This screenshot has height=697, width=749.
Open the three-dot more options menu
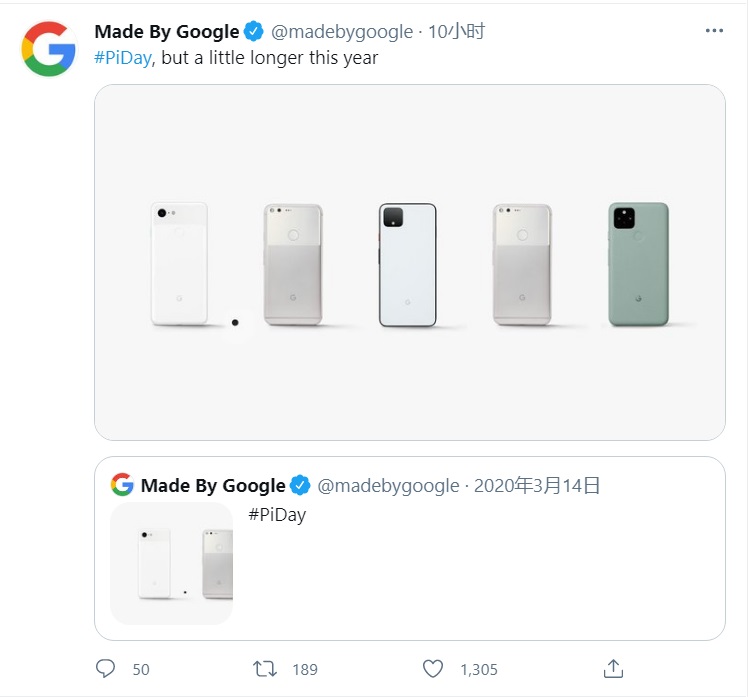pos(714,31)
